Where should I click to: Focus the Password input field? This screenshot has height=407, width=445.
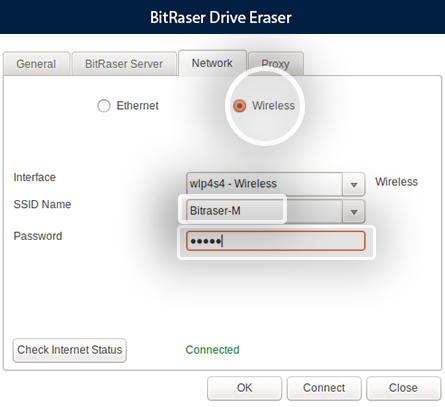[275, 241]
